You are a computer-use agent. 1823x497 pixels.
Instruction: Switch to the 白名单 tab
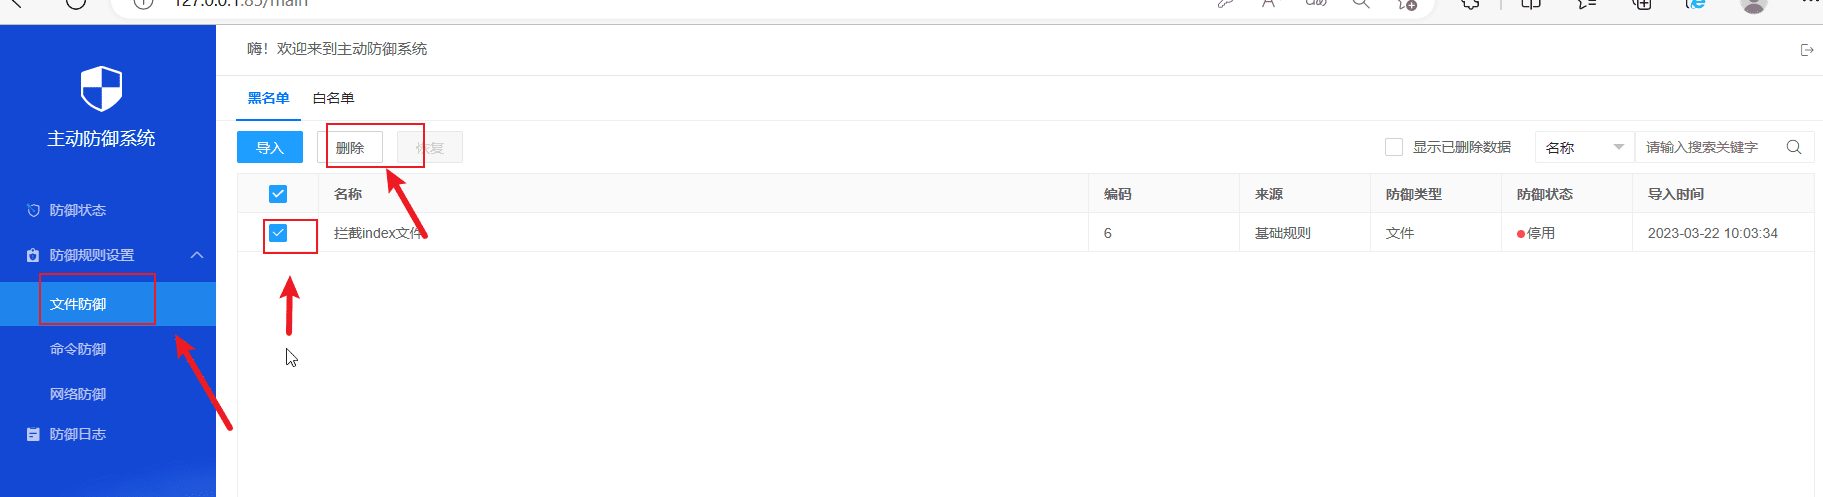tap(333, 98)
